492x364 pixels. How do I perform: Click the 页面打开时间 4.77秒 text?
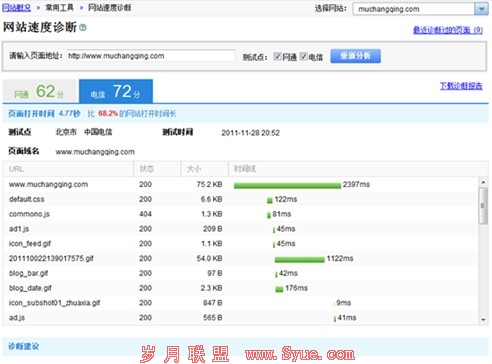click(44, 114)
